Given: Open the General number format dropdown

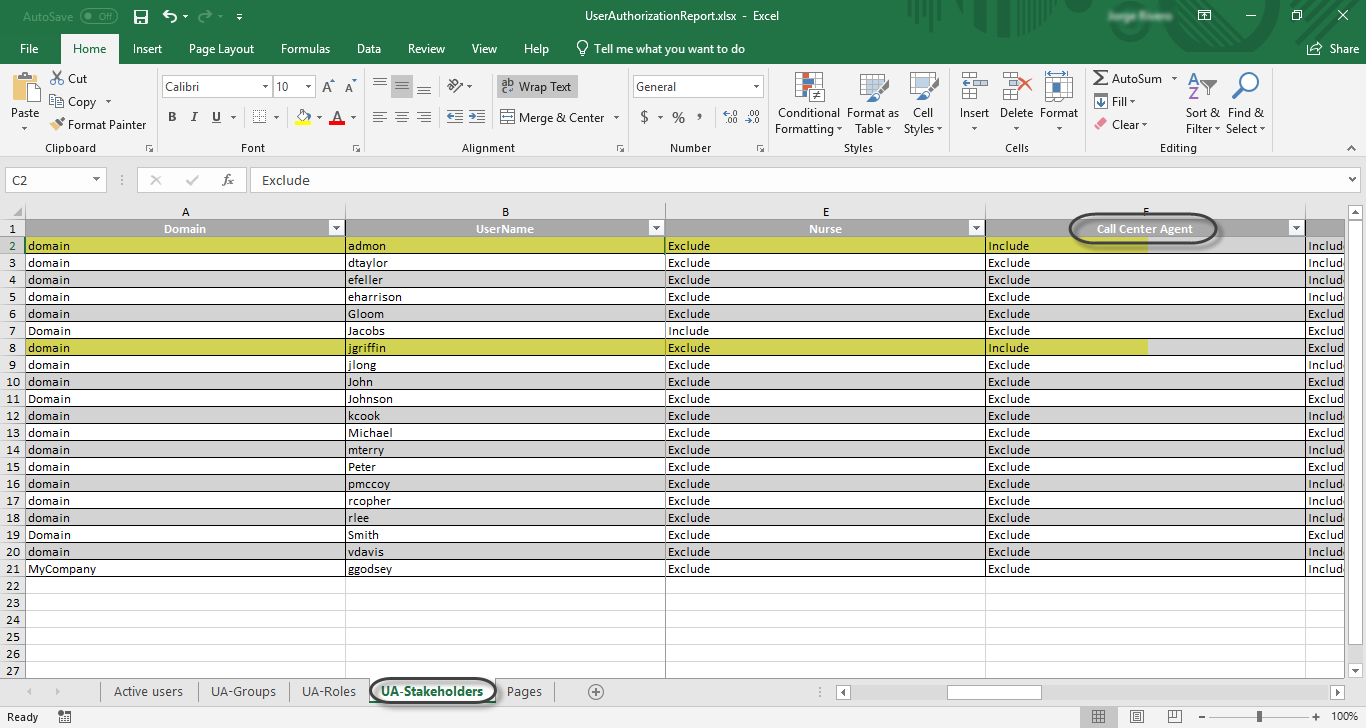Looking at the screenshot, I should tap(756, 87).
